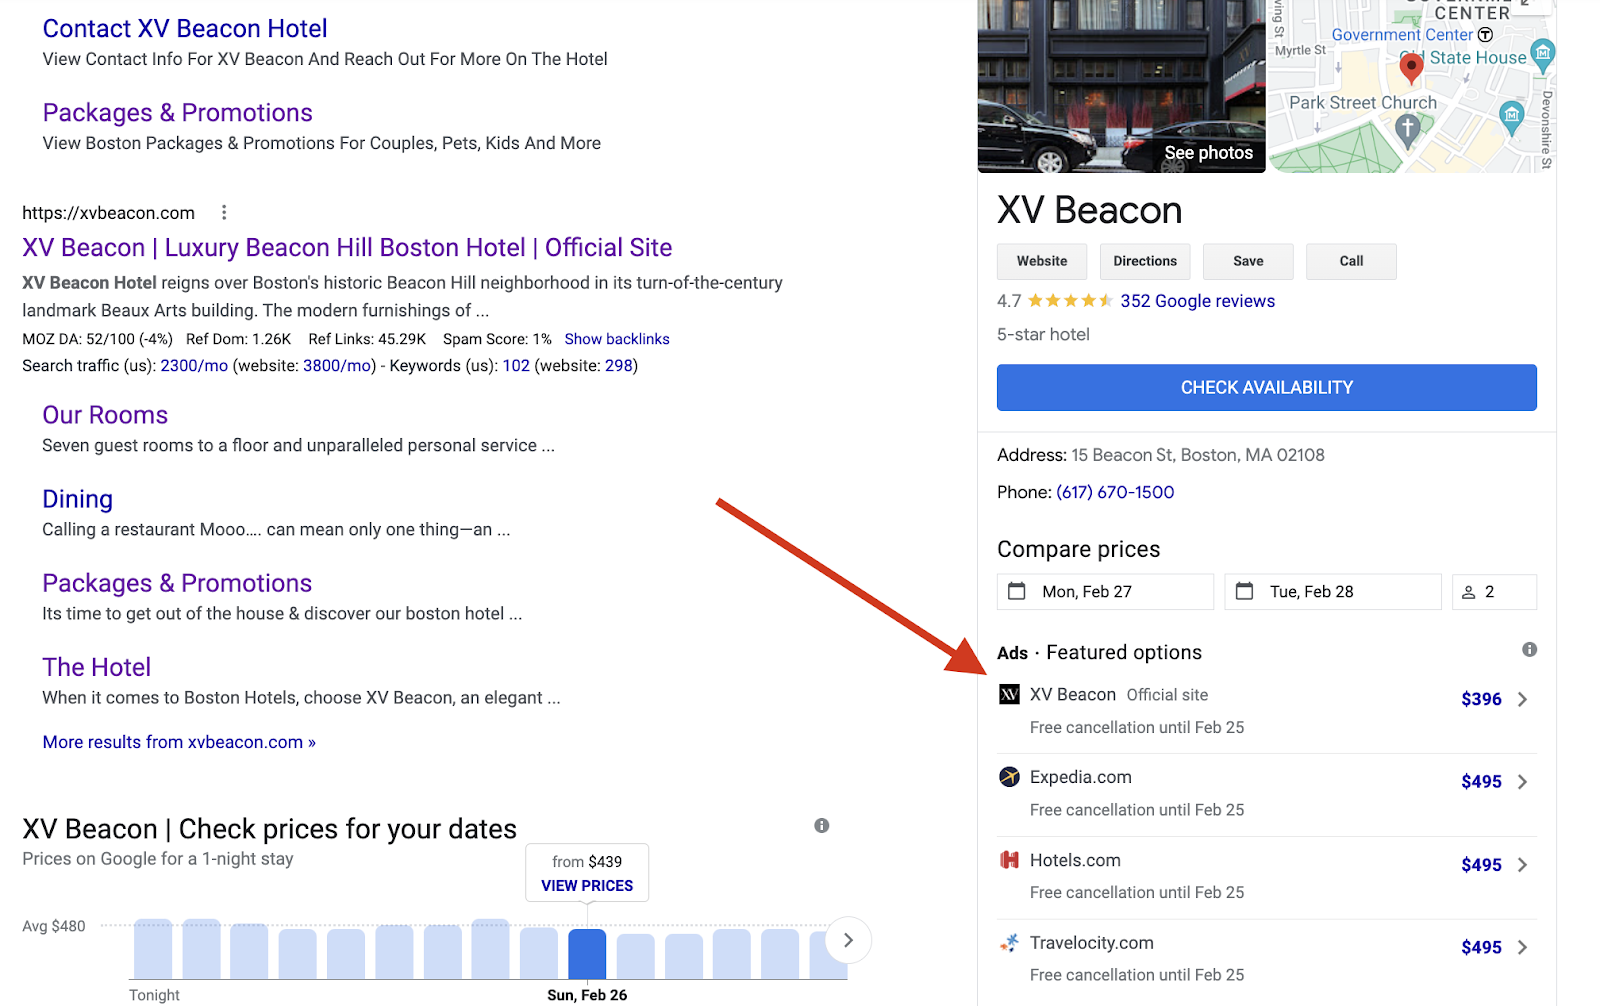The height and width of the screenshot is (1006, 1600).
Task: Open the lower Packages & Promotions sitelink
Action: [x=177, y=583]
